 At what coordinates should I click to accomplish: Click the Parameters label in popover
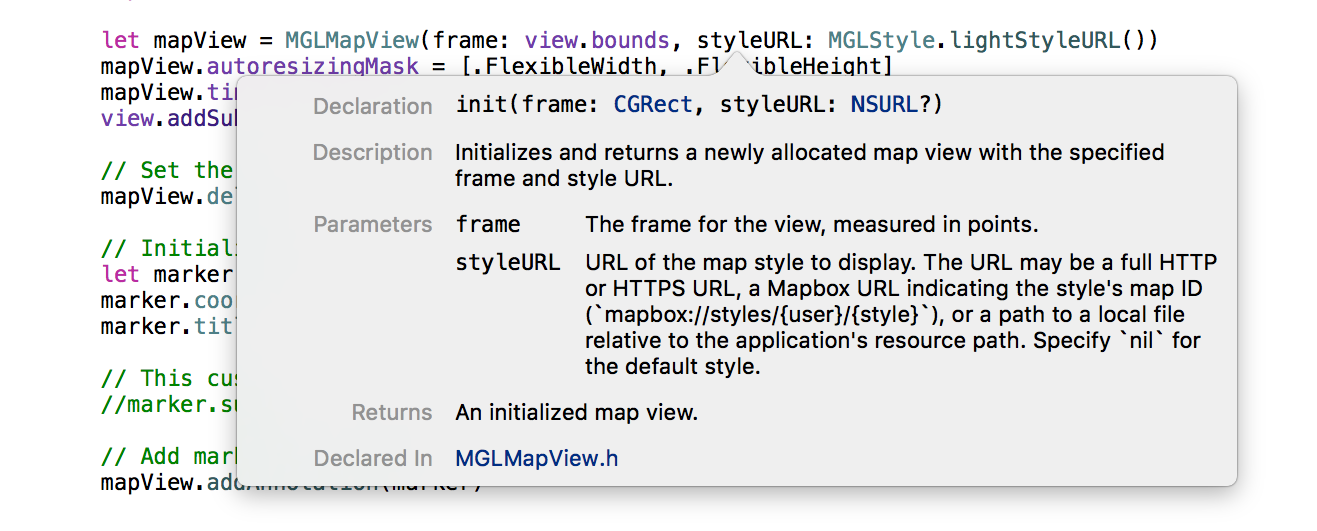click(373, 225)
